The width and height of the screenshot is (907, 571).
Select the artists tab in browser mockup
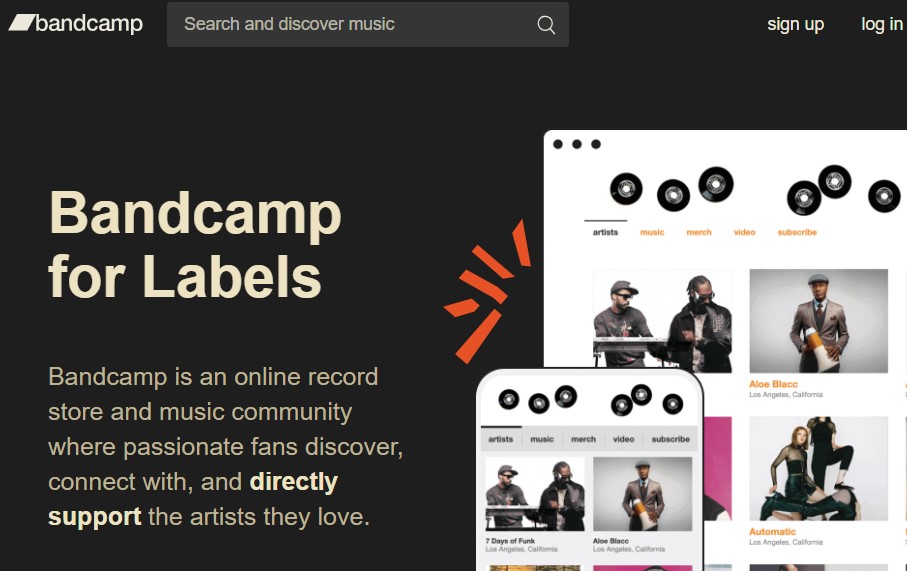[605, 232]
